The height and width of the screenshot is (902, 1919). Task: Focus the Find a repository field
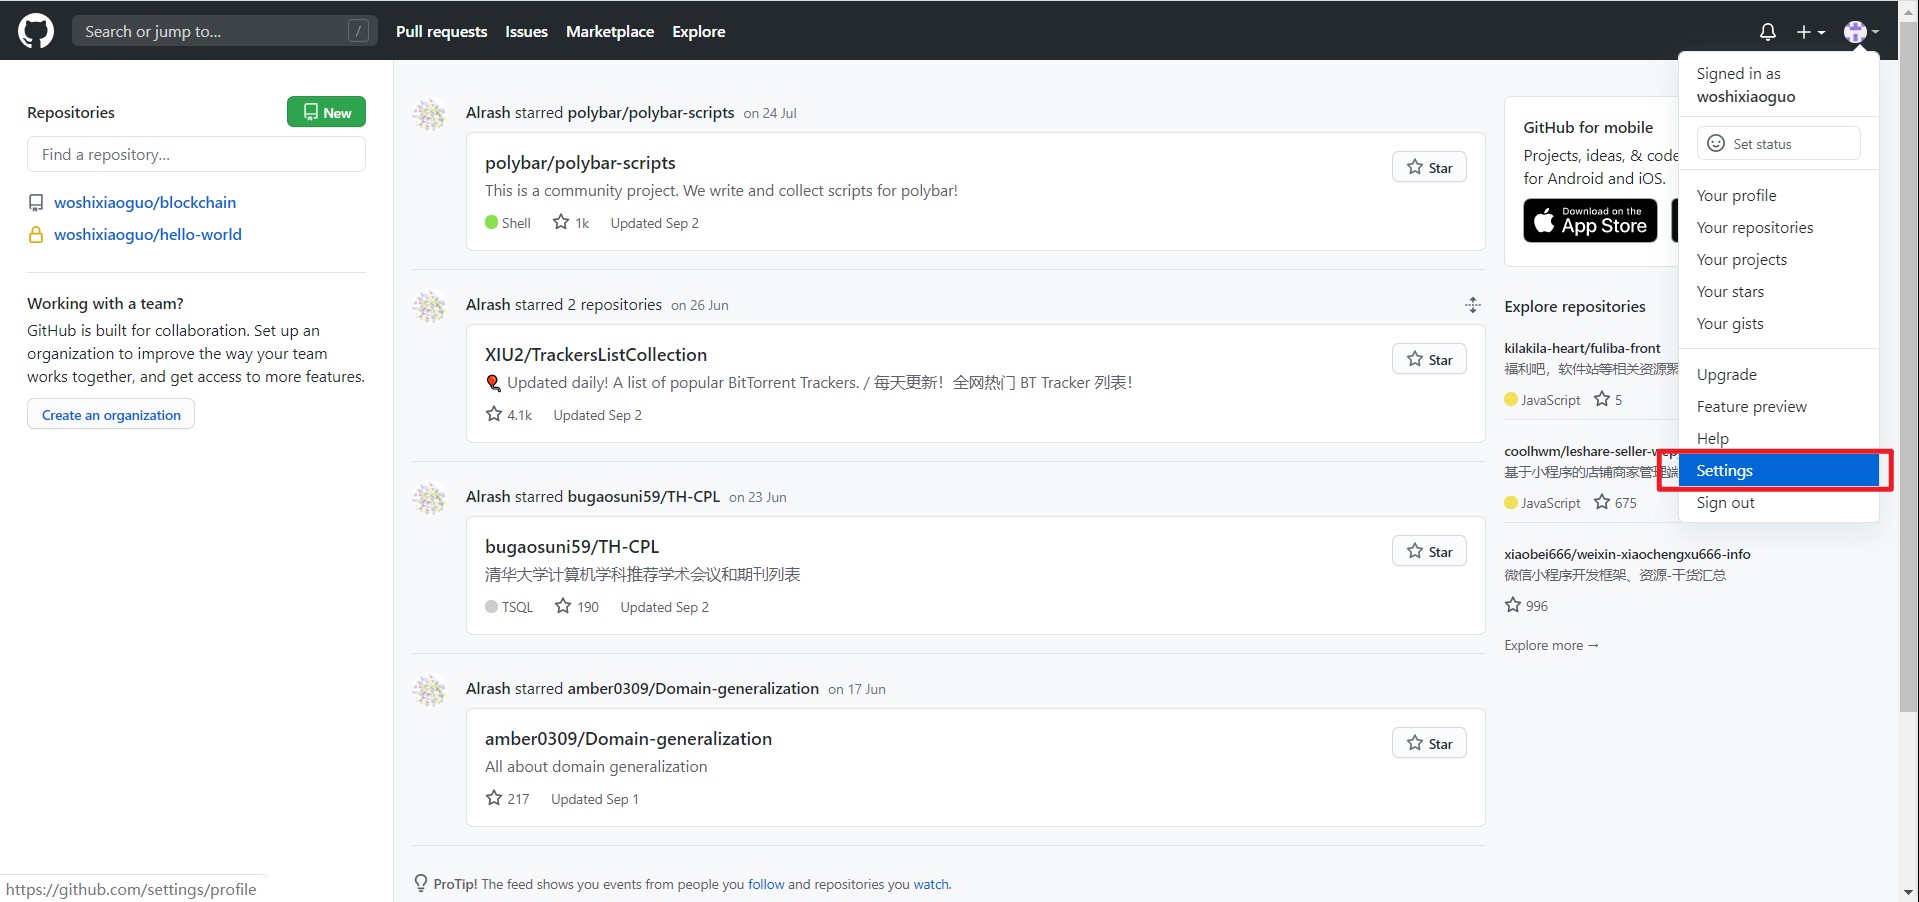tap(196, 154)
